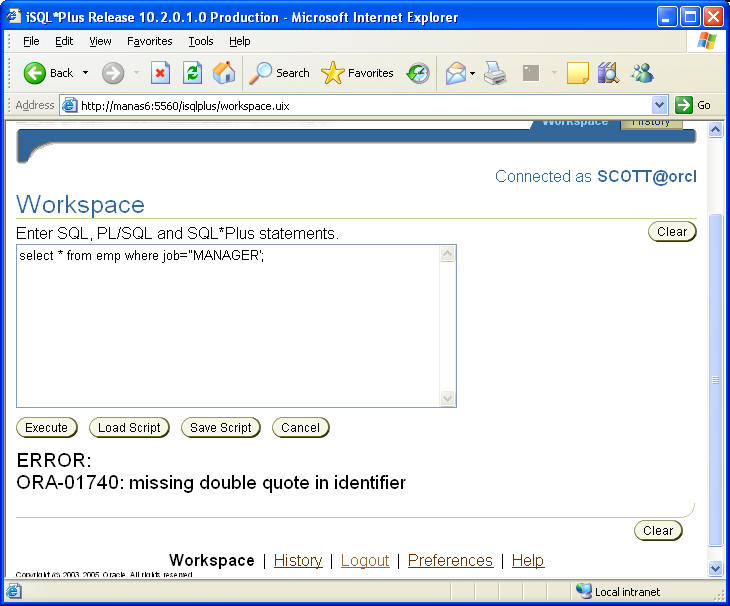Click the Save Script button
The width and height of the screenshot is (730, 606).
pos(220,427)
